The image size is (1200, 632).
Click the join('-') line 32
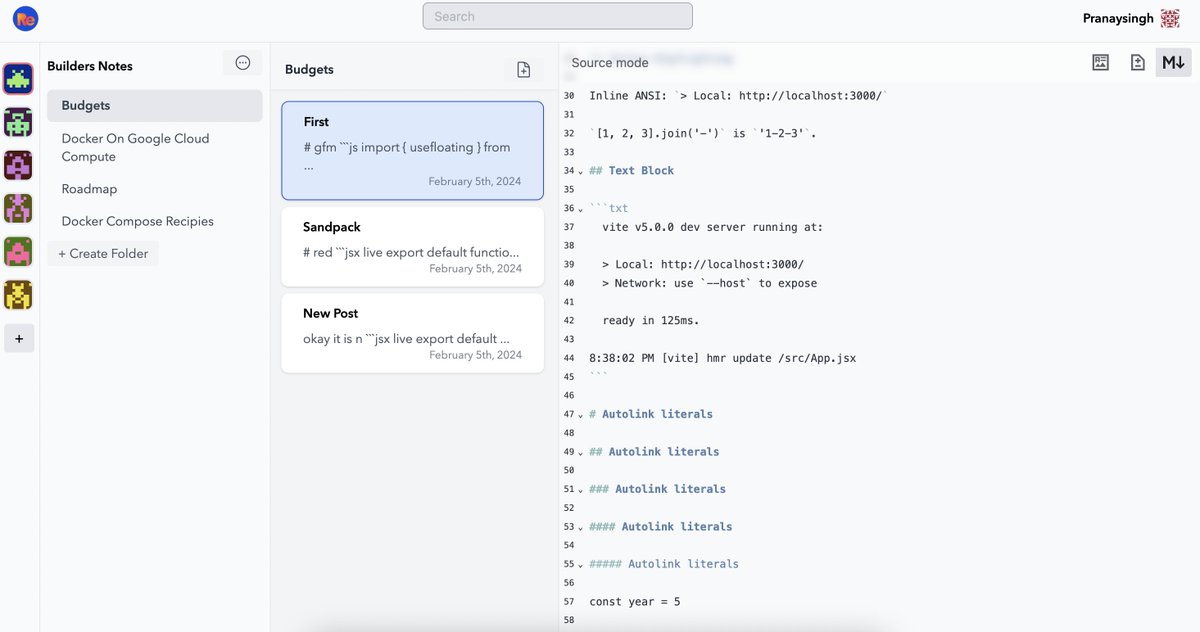pyautogui.click(x=703, y=133)
